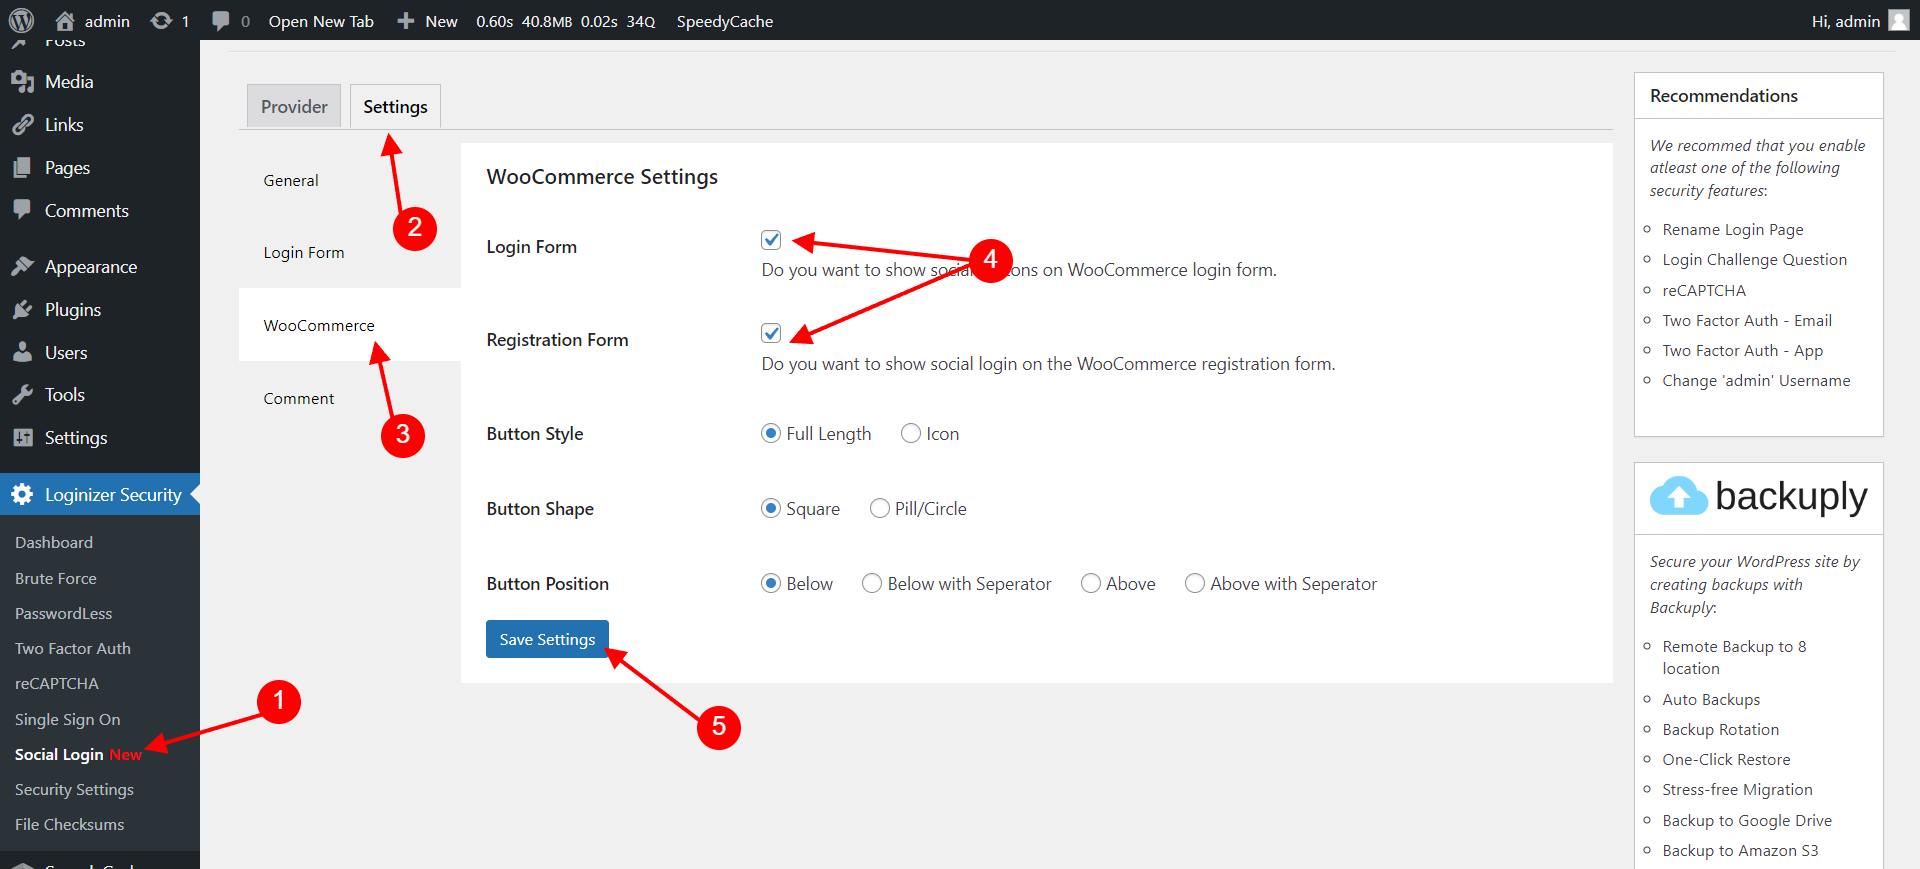Select Below button position

point(771,583)
